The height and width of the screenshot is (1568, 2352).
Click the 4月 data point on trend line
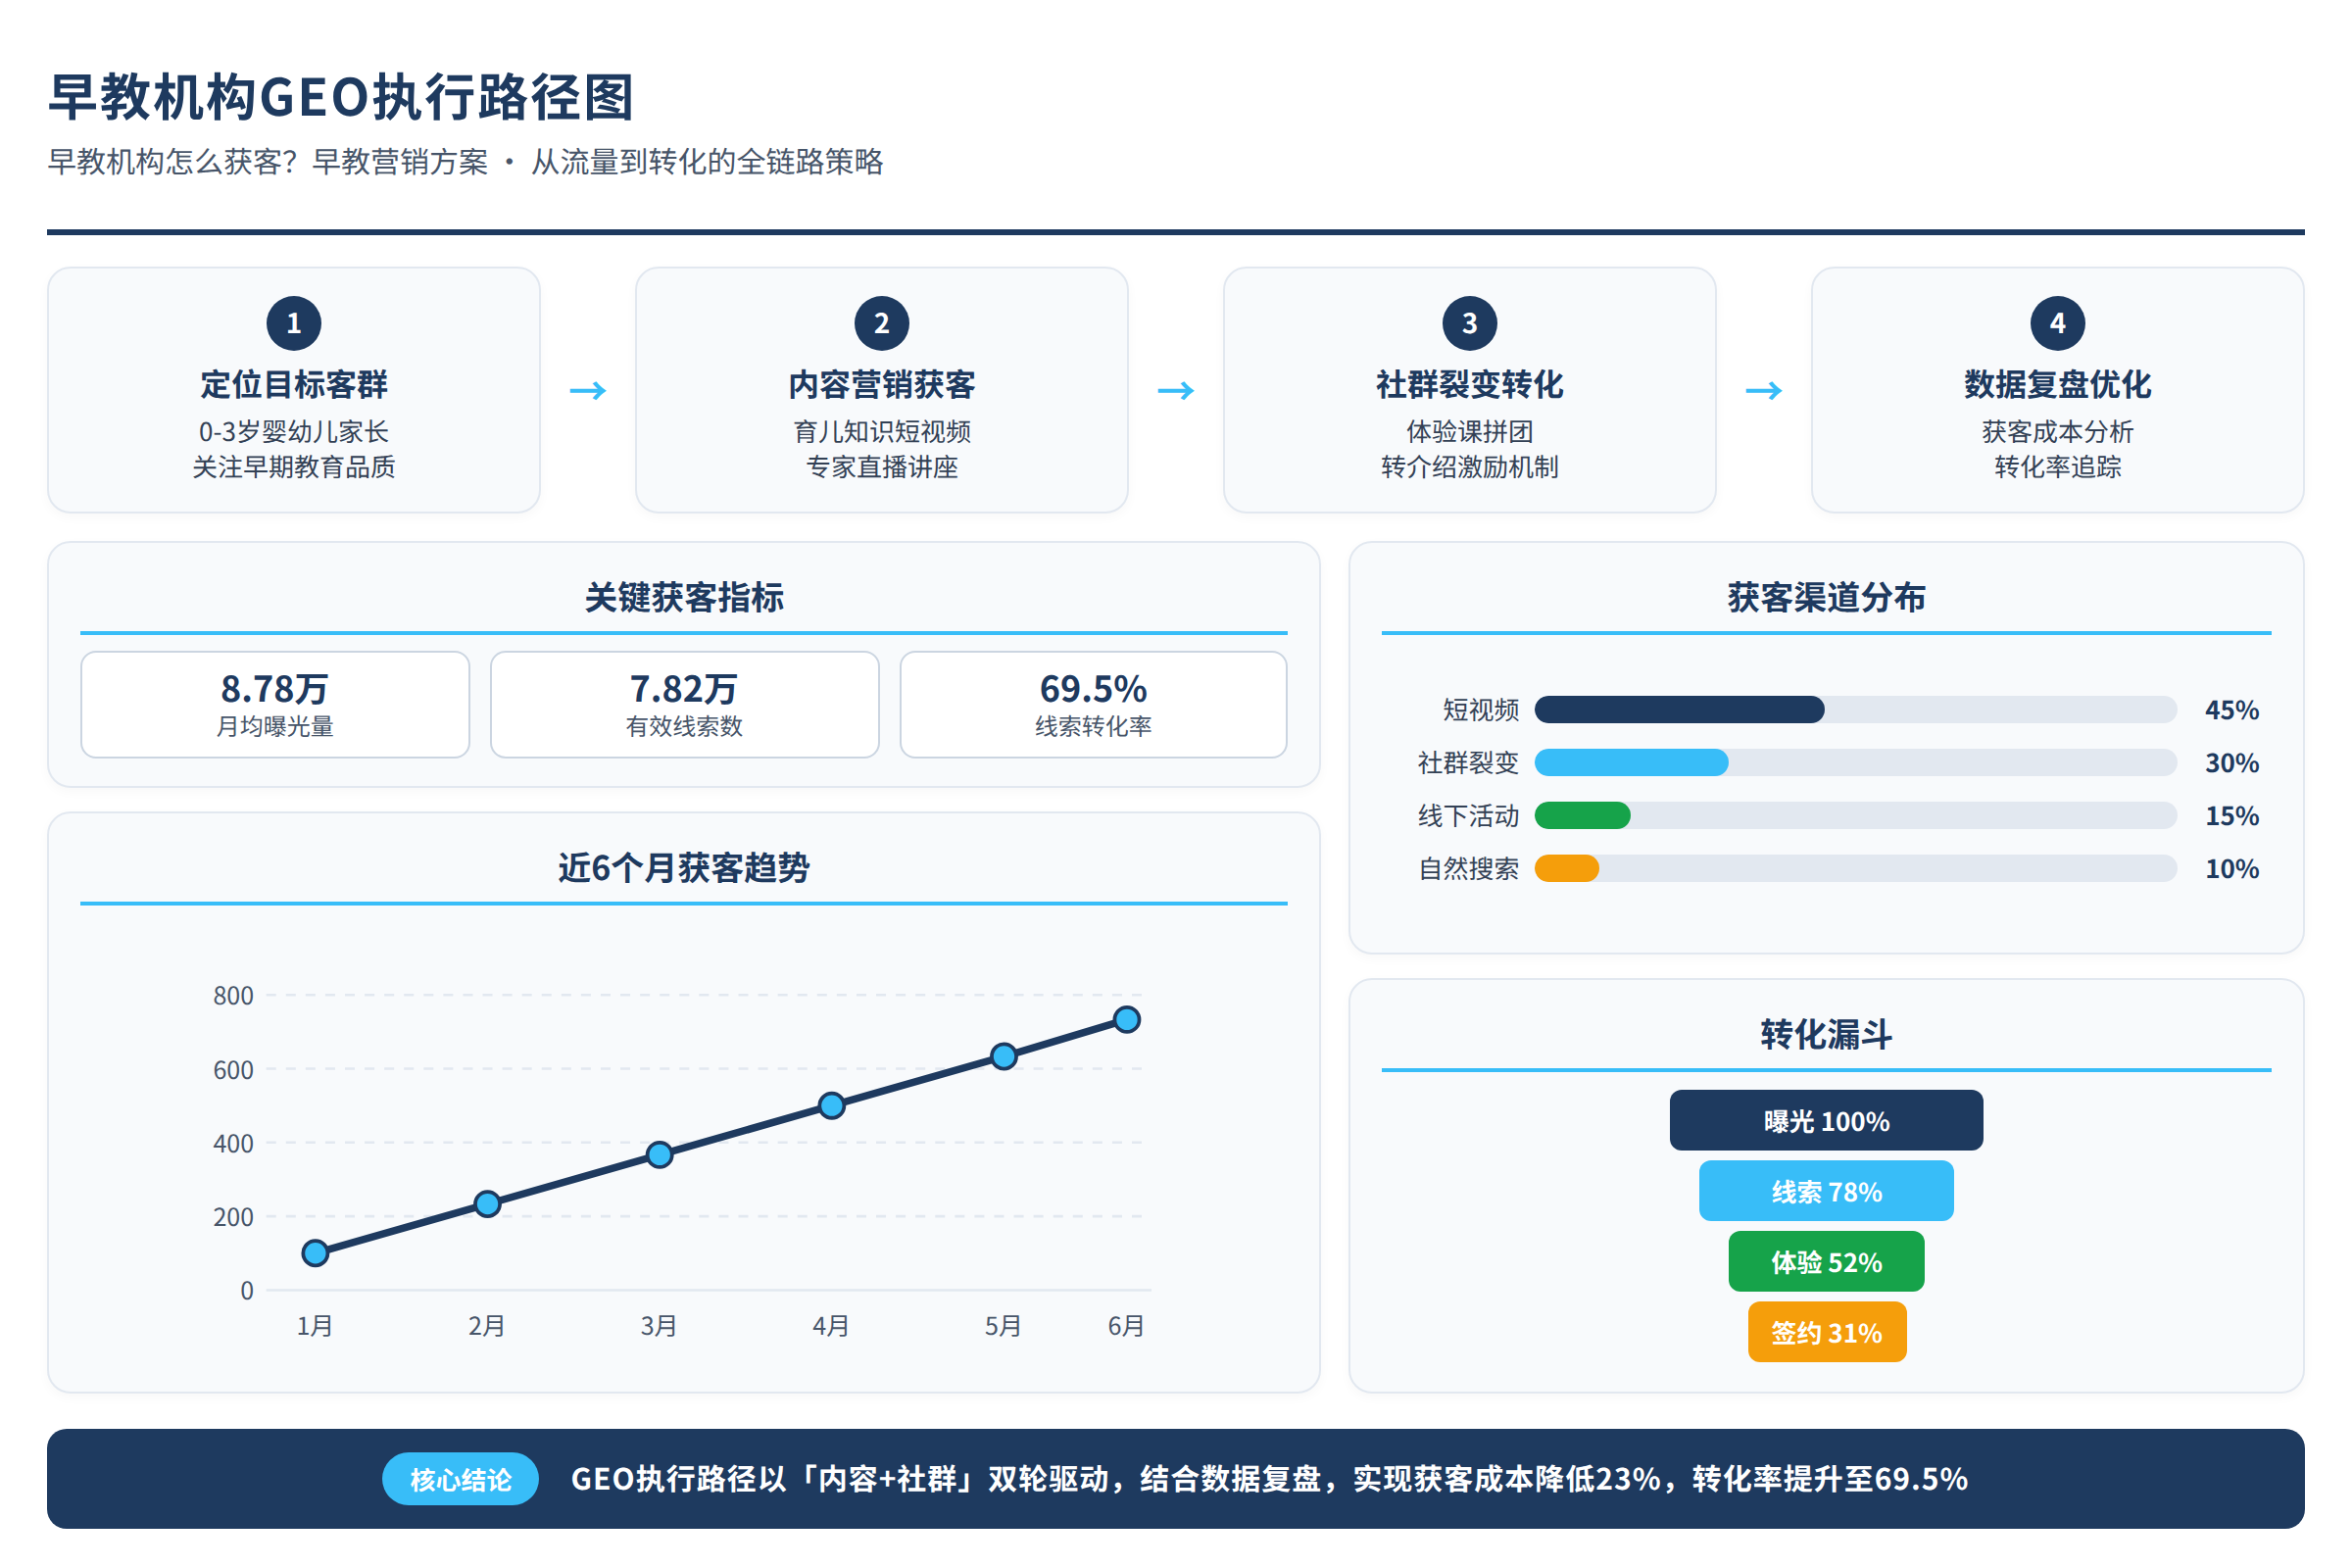click(831, 1106)
